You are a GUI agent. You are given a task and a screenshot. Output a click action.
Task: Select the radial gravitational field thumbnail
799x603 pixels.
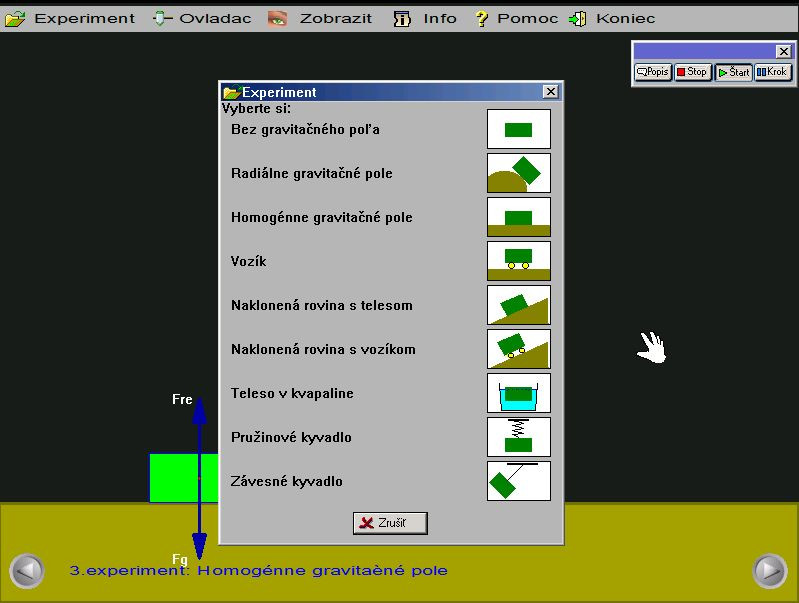click(519, 173)
